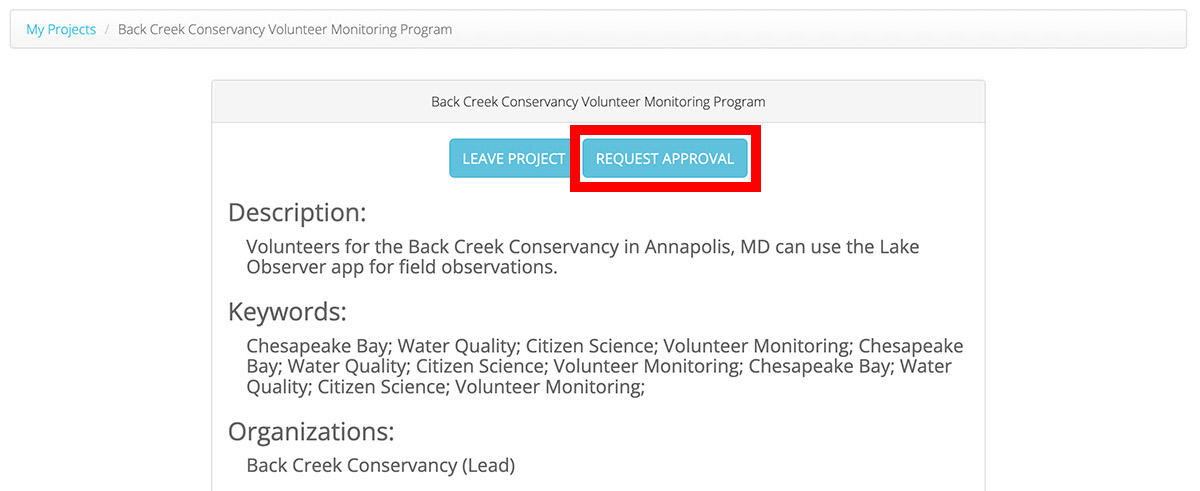Select the Organizations heading

click(311, 432)
